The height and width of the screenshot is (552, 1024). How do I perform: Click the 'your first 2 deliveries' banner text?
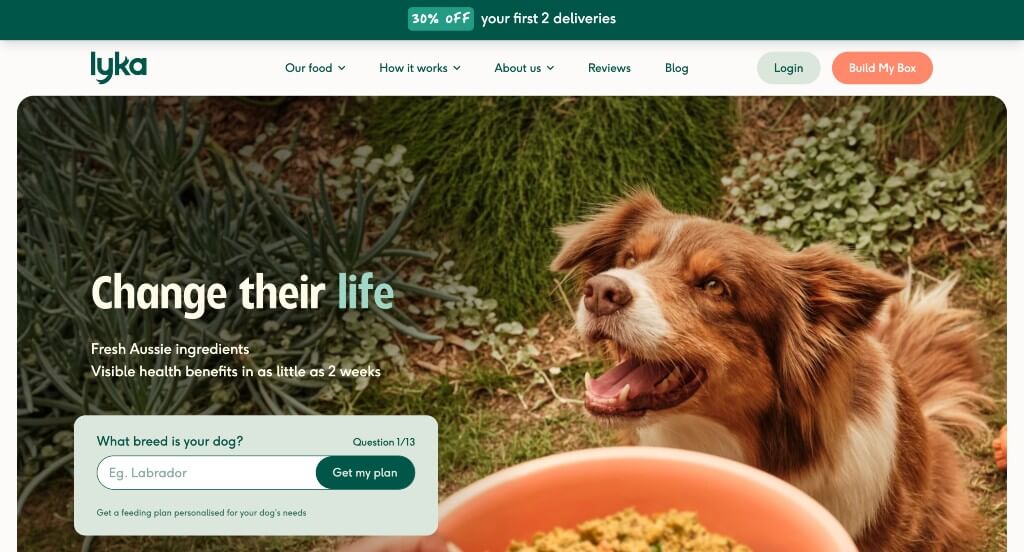pyautogui.click(x=548, y=18)
